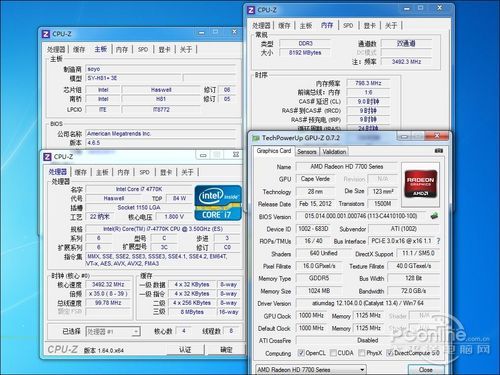Viewport: 500px width, 375px height.
Task: Select 显卡 tab in CPU-Z memory window
Action: [x=369, y=25]
